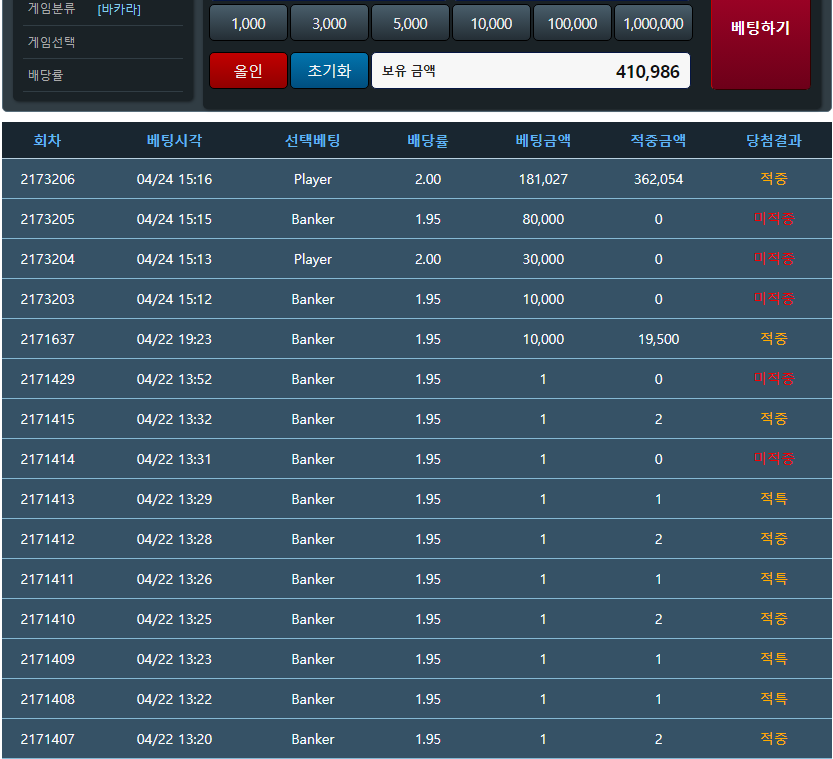The height and width of the screenshot is (759, 833).
Task: Click the bet time 04/22 13:28
Action: click(x=174, y=539)
